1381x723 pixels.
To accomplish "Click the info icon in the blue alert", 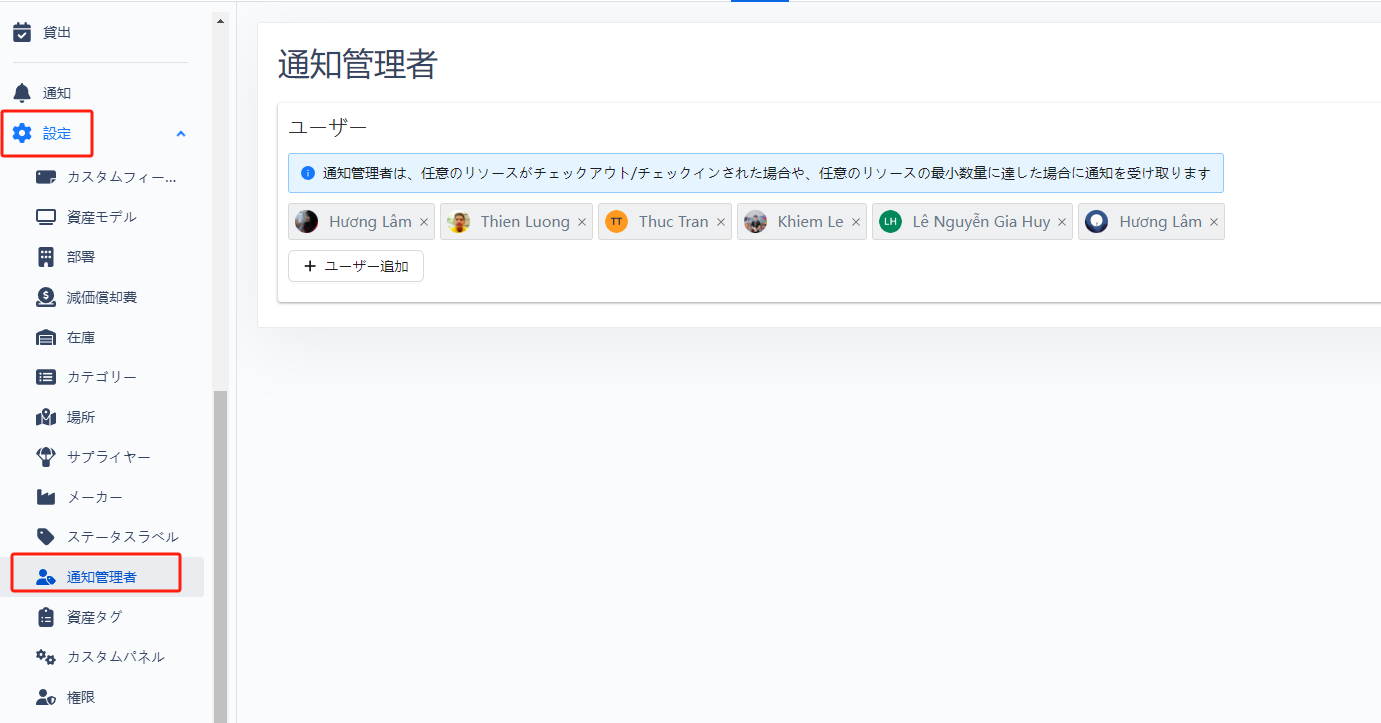I will (x=307, y=172).
